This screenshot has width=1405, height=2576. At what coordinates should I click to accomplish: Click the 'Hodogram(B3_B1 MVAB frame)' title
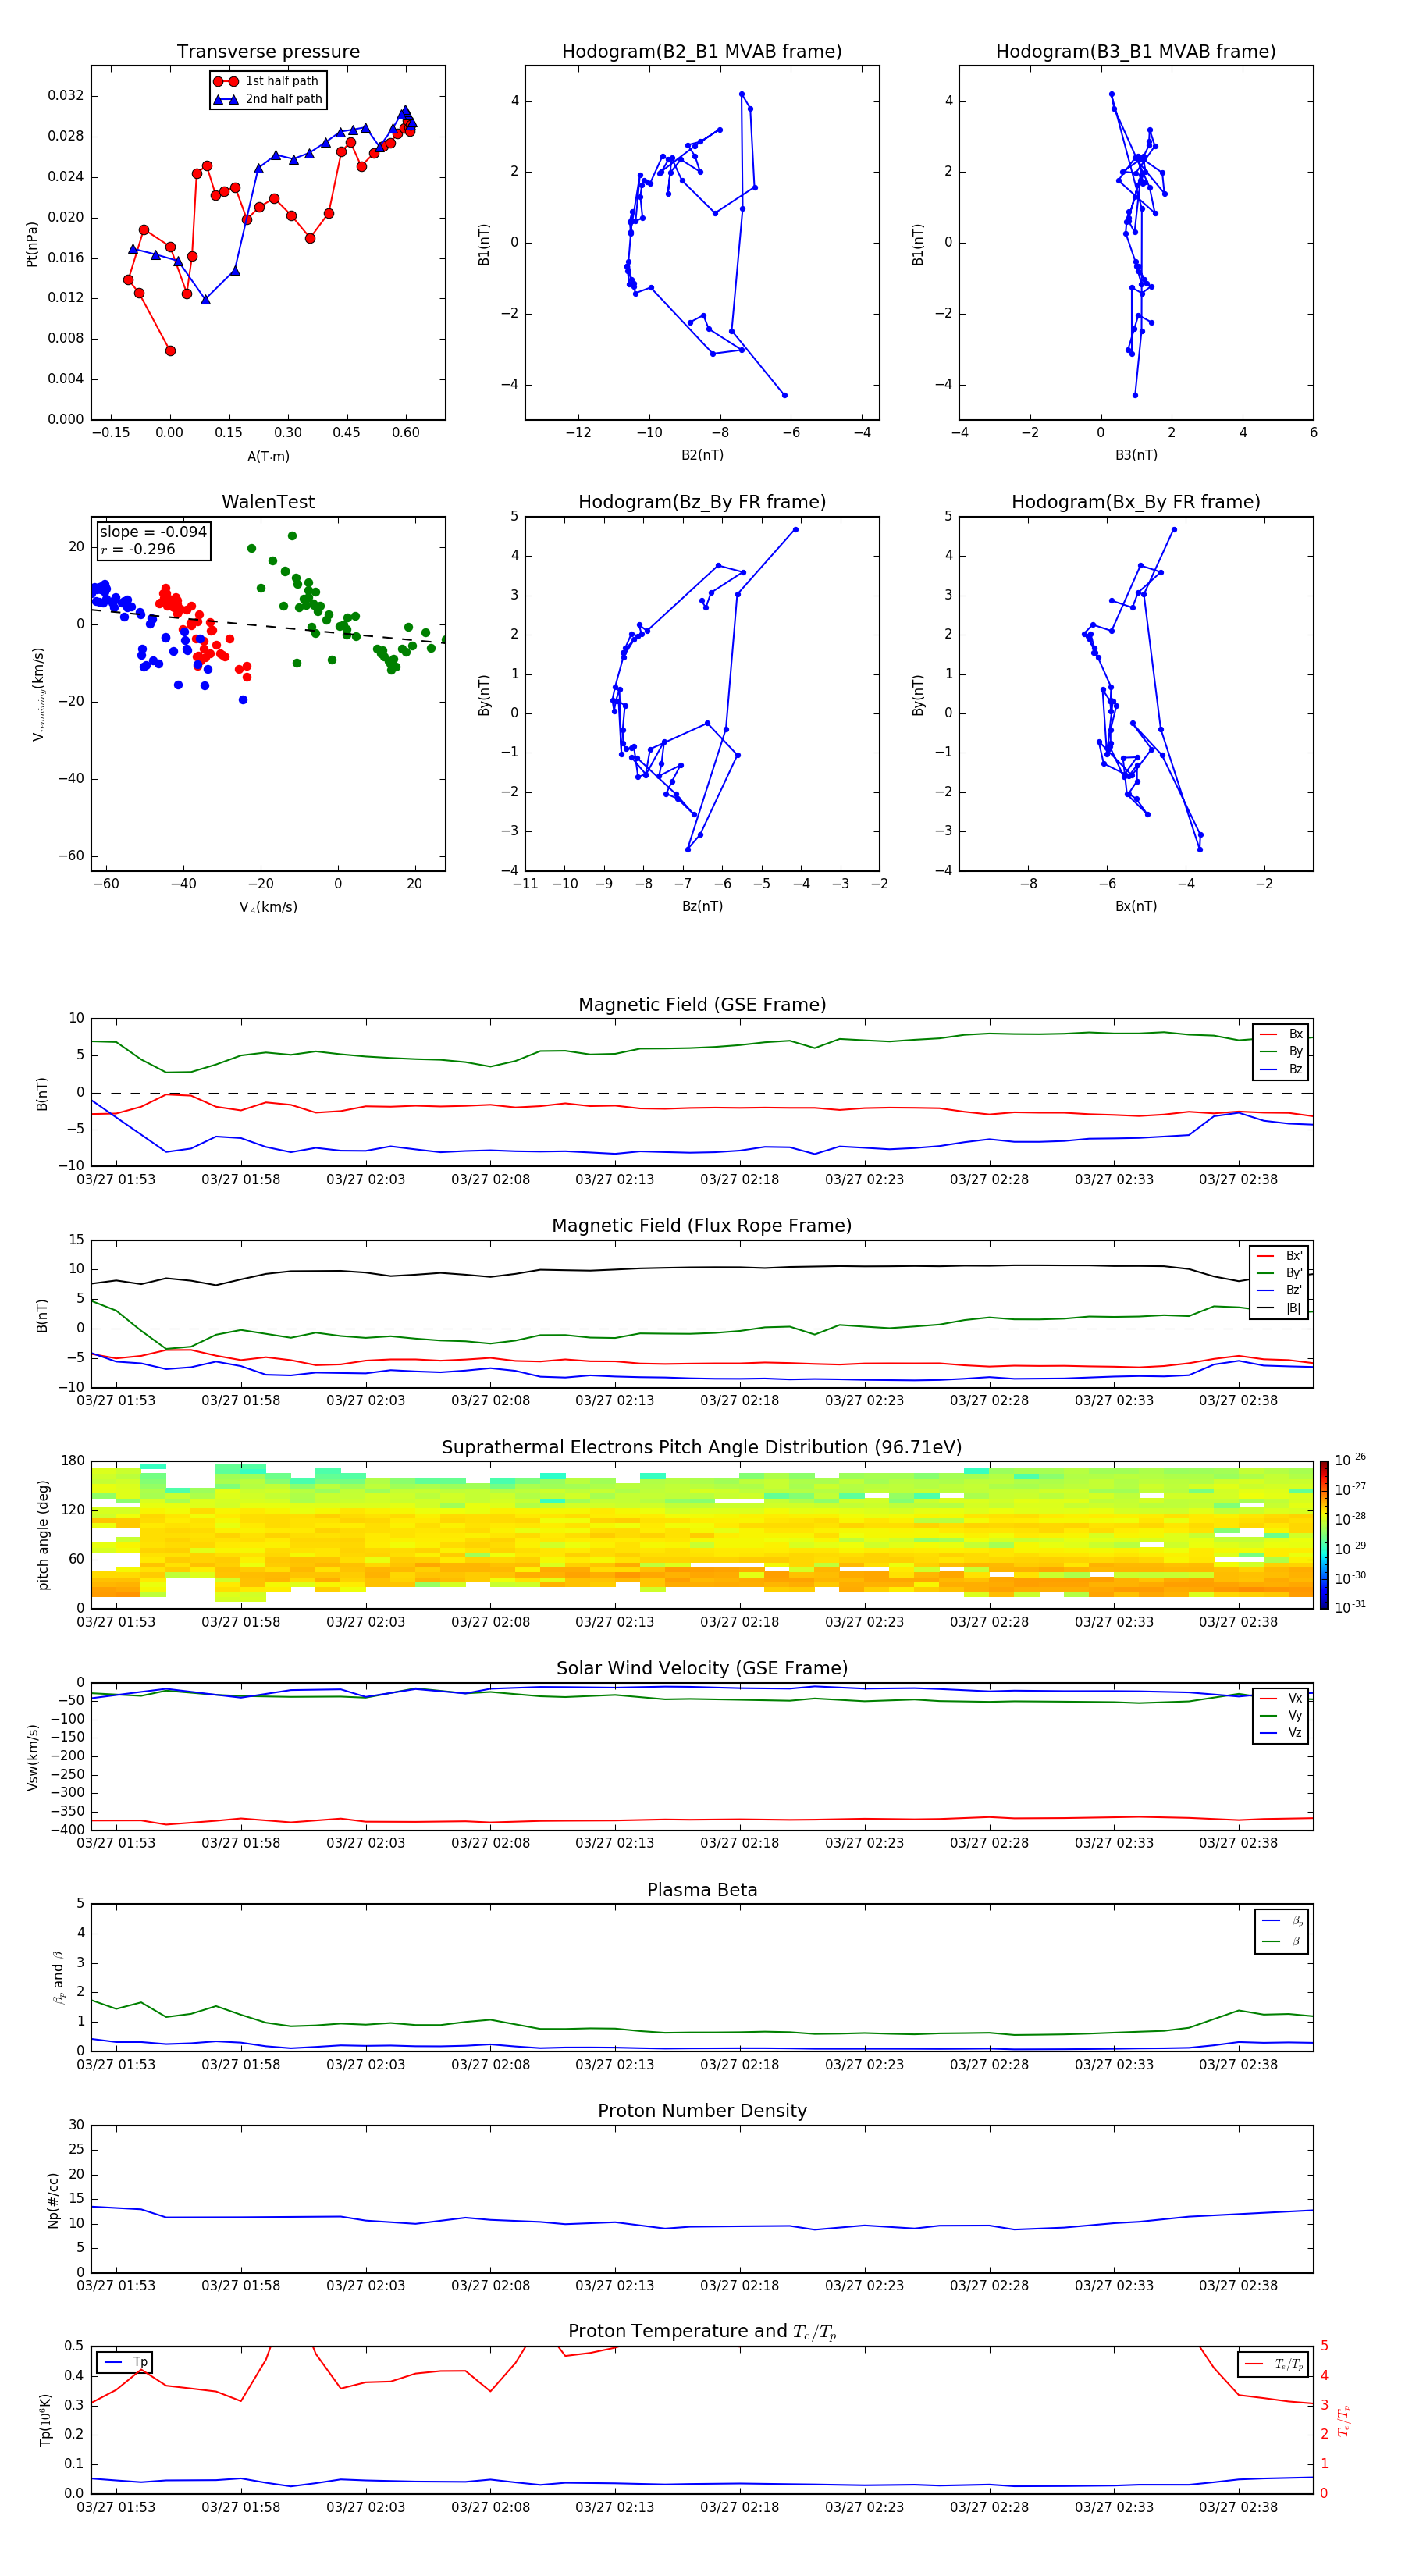(1136, 52)
